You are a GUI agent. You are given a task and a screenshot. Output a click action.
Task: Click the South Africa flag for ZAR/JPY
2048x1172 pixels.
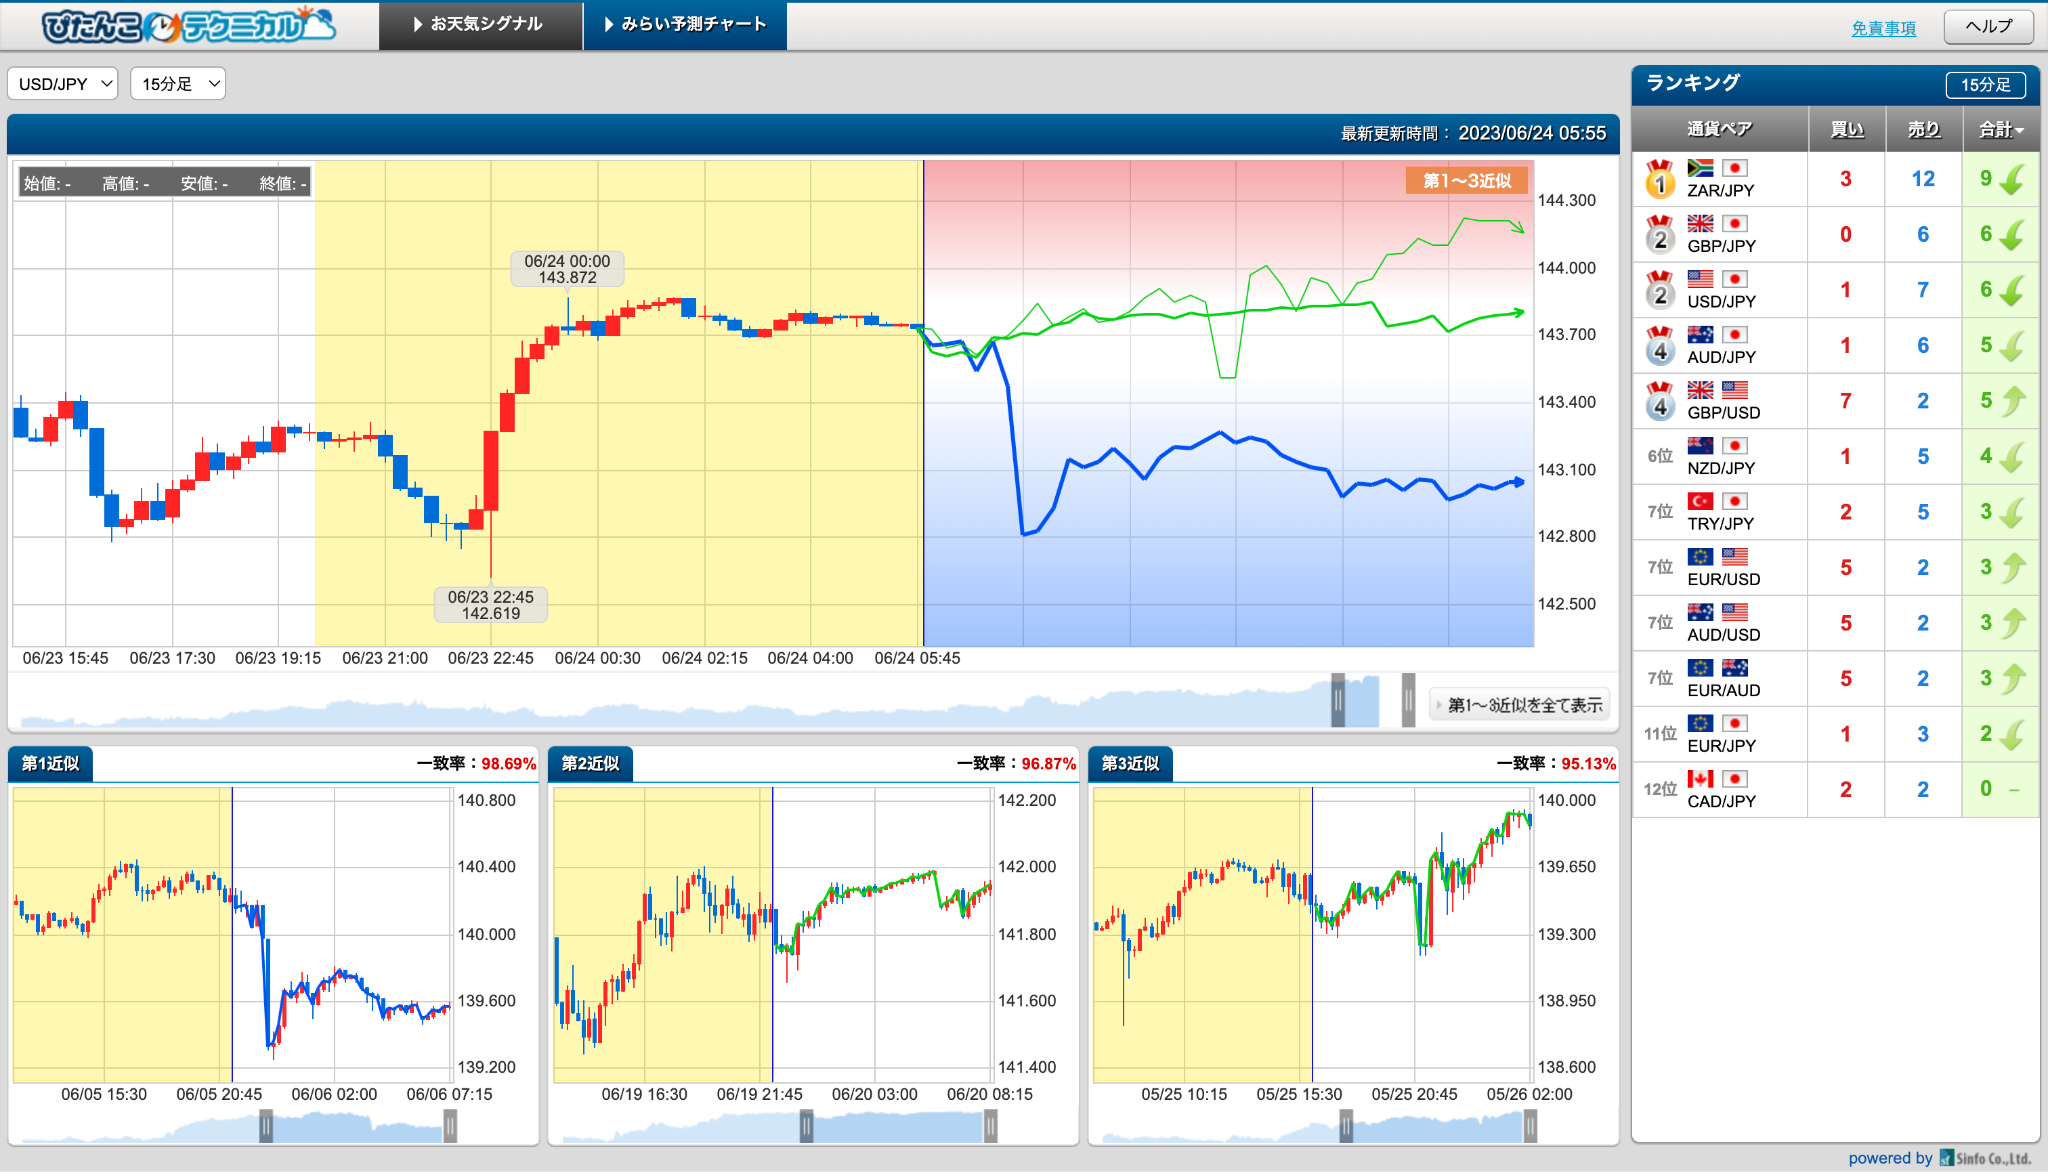[1700, 168]
